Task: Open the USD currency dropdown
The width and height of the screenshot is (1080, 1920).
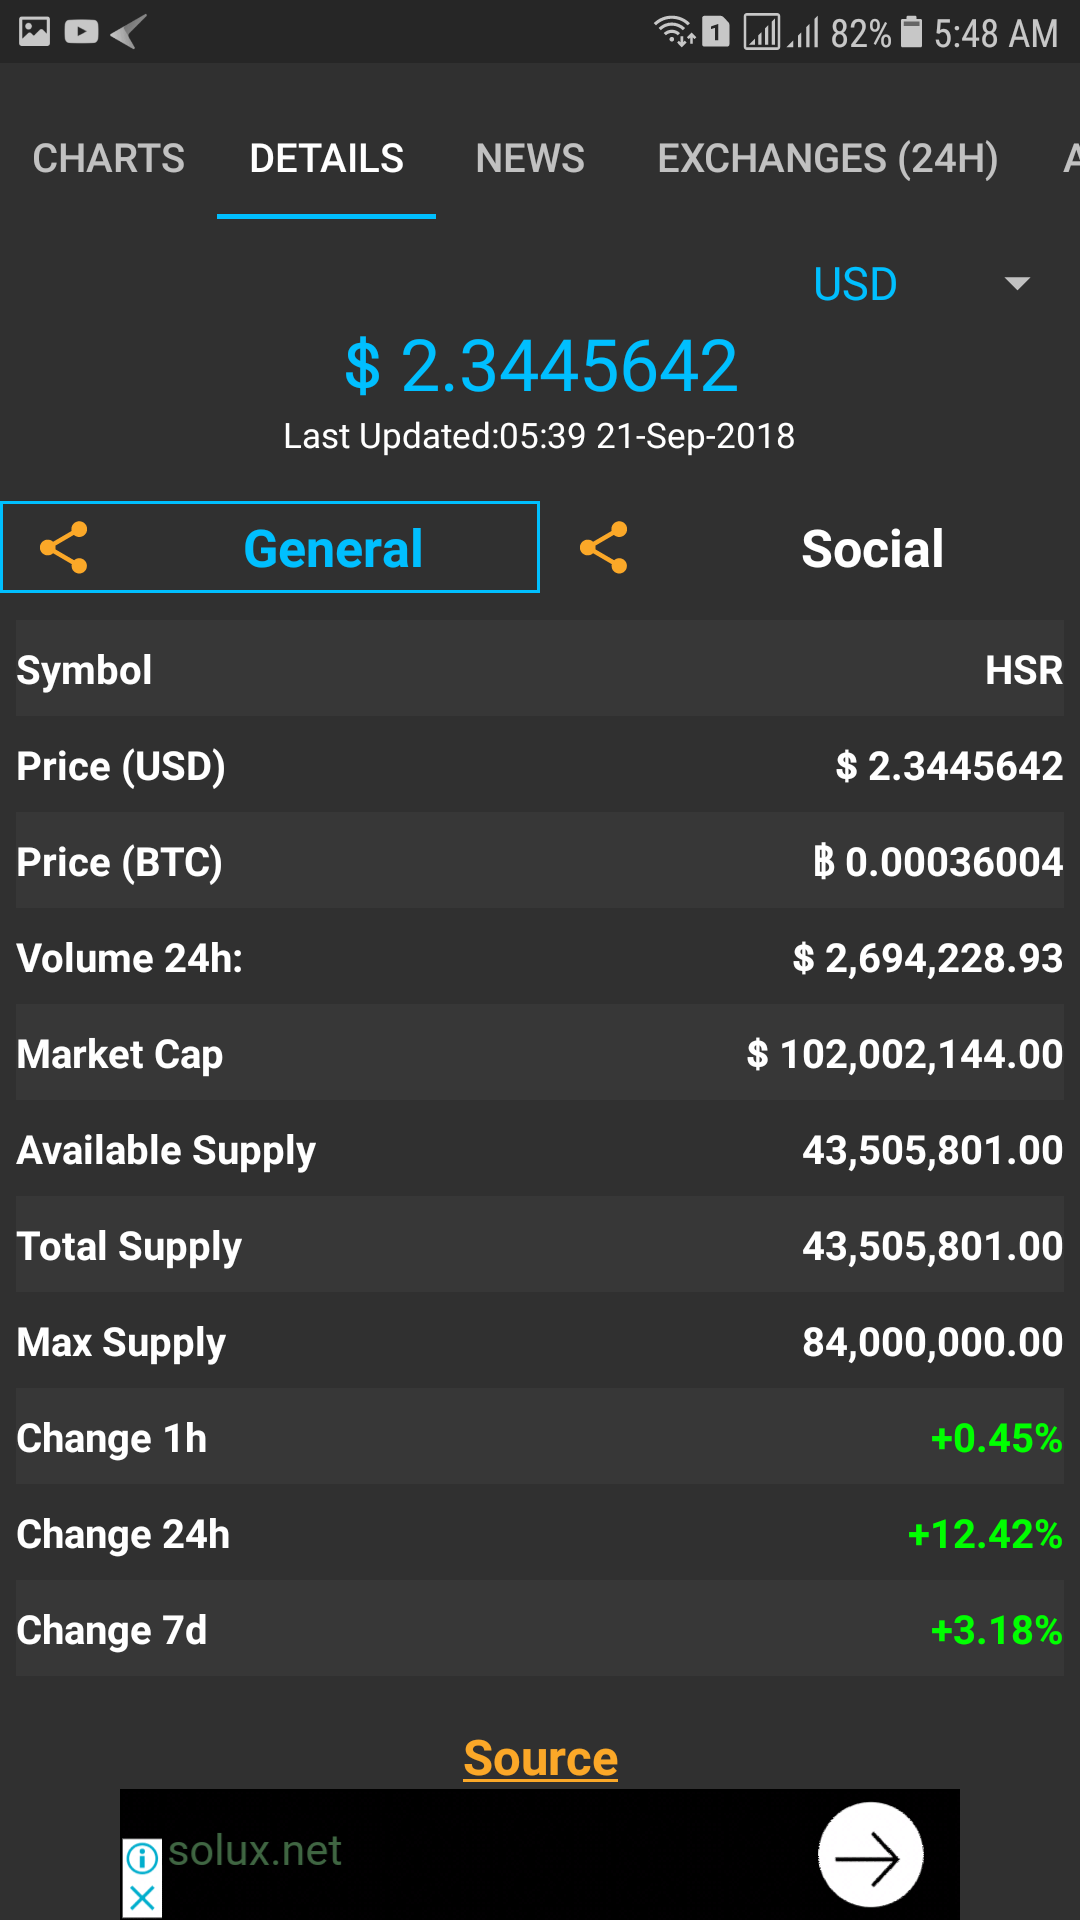Action: pos(855,285)
